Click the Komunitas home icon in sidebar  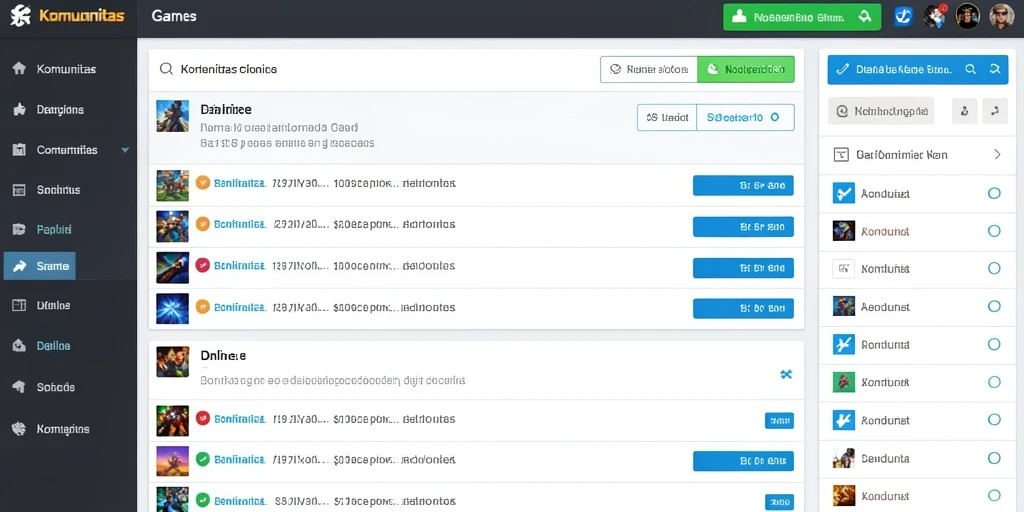19,69
